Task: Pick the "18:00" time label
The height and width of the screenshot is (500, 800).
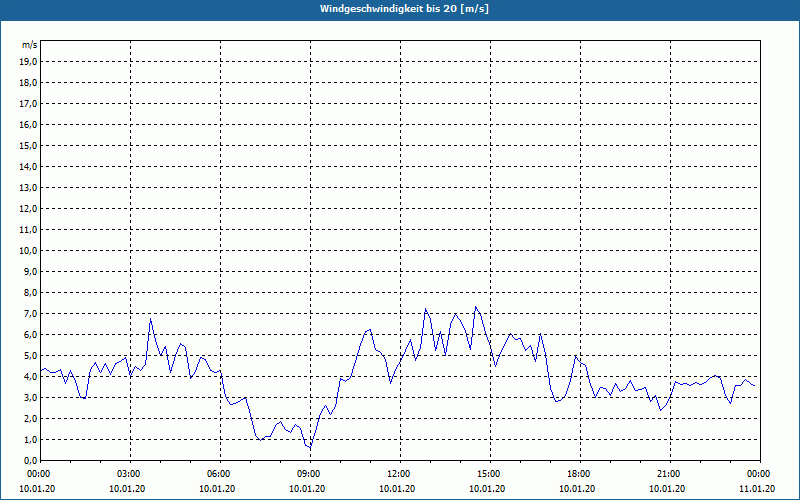Action: click(x=581, y=474)
